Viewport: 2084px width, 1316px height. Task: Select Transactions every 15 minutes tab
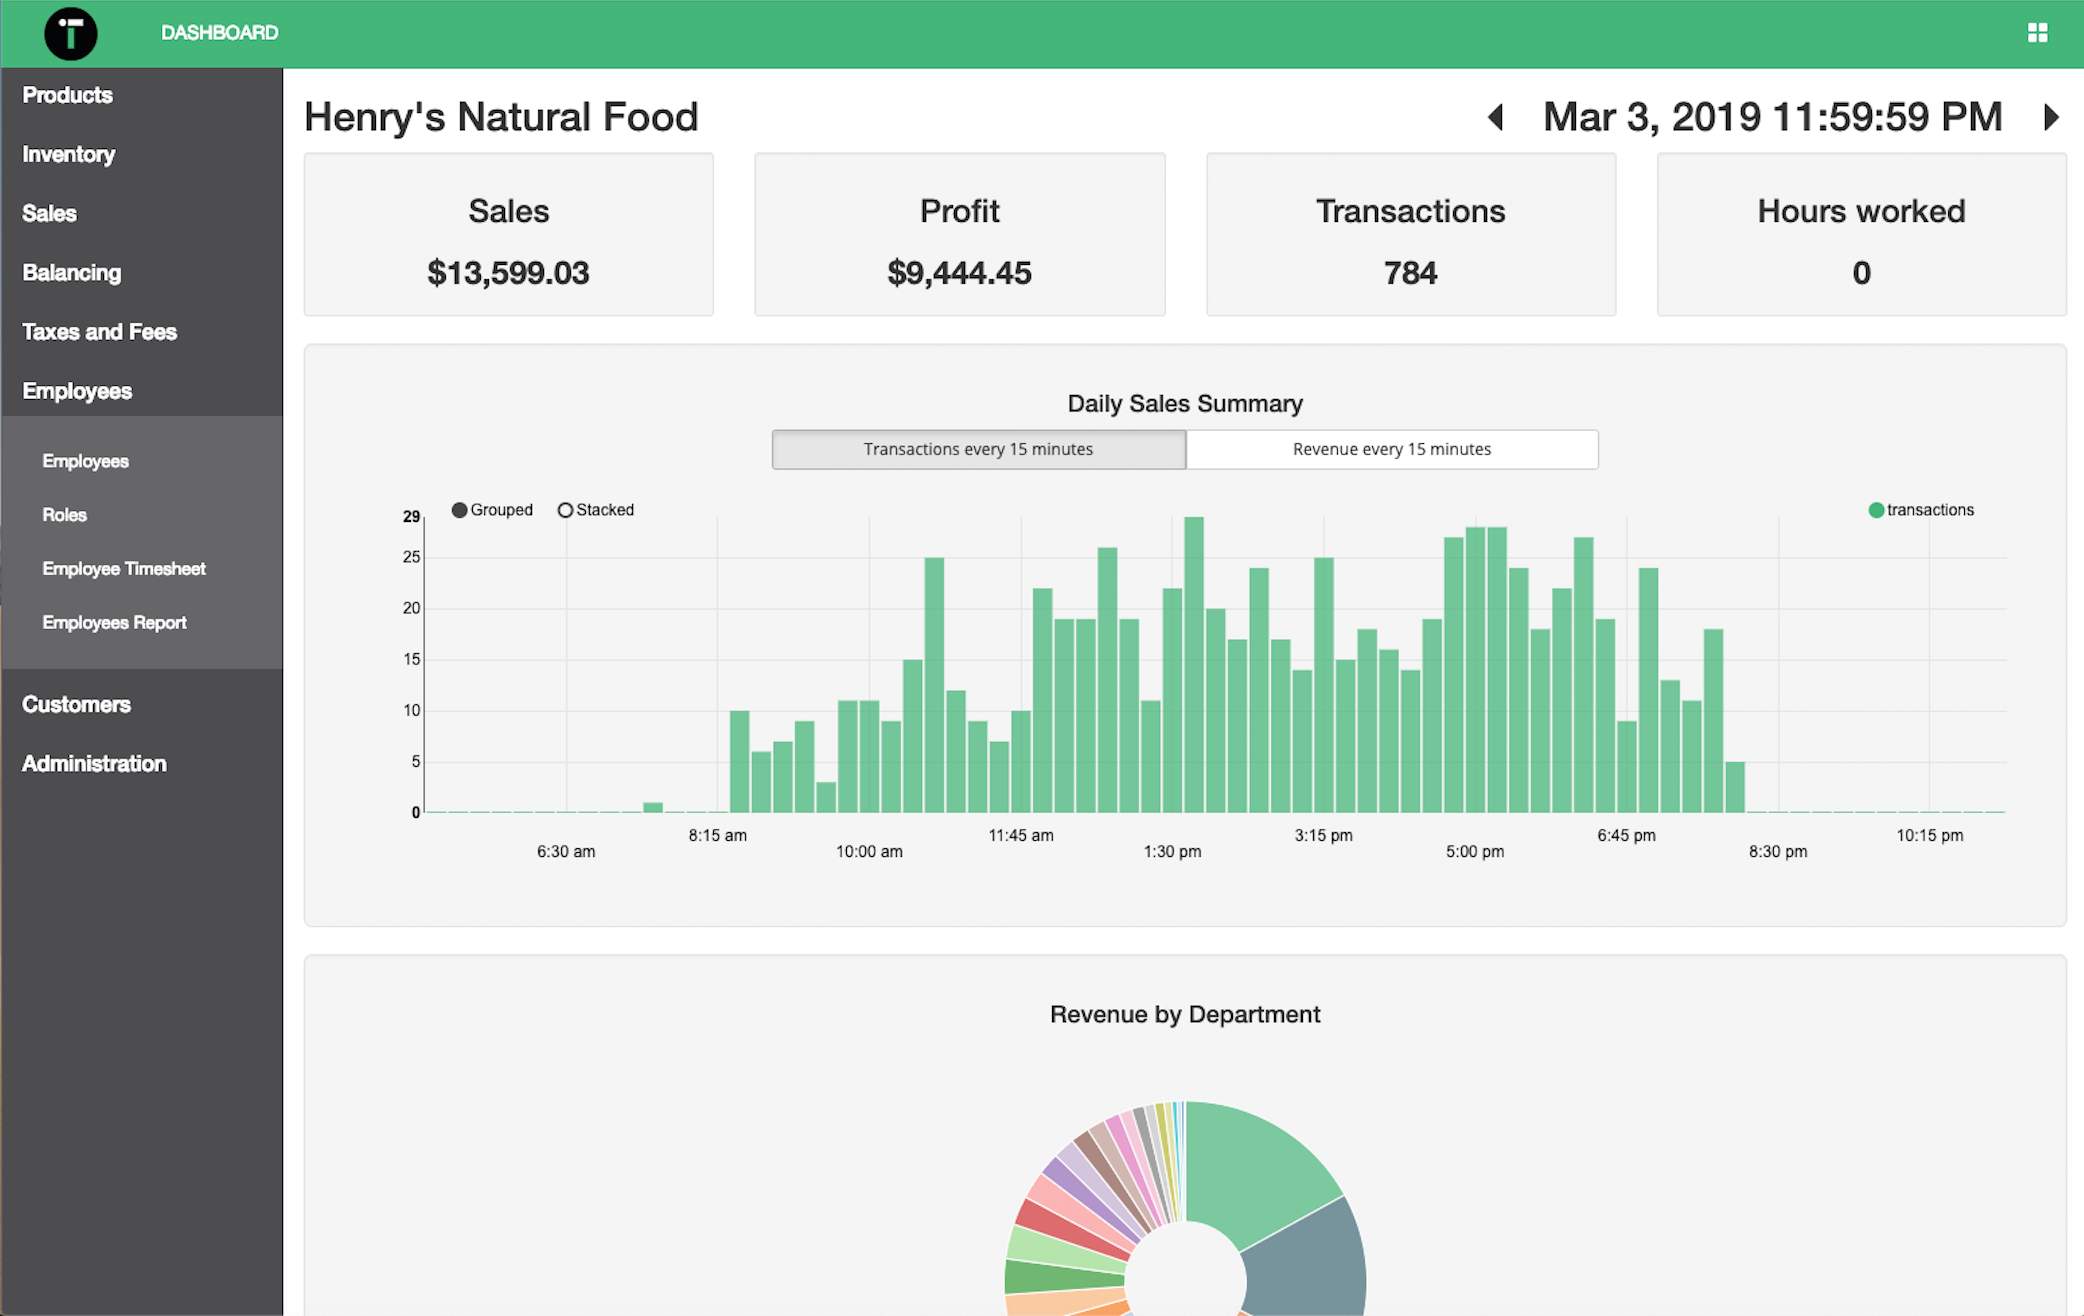click(978, 449)
